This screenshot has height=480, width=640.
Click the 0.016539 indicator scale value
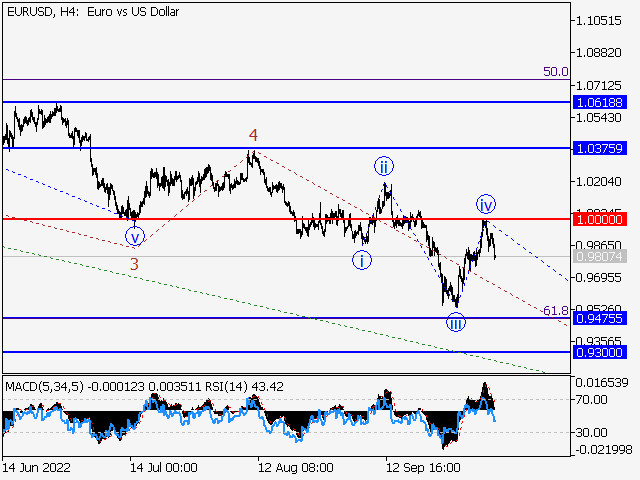[602, 383]
